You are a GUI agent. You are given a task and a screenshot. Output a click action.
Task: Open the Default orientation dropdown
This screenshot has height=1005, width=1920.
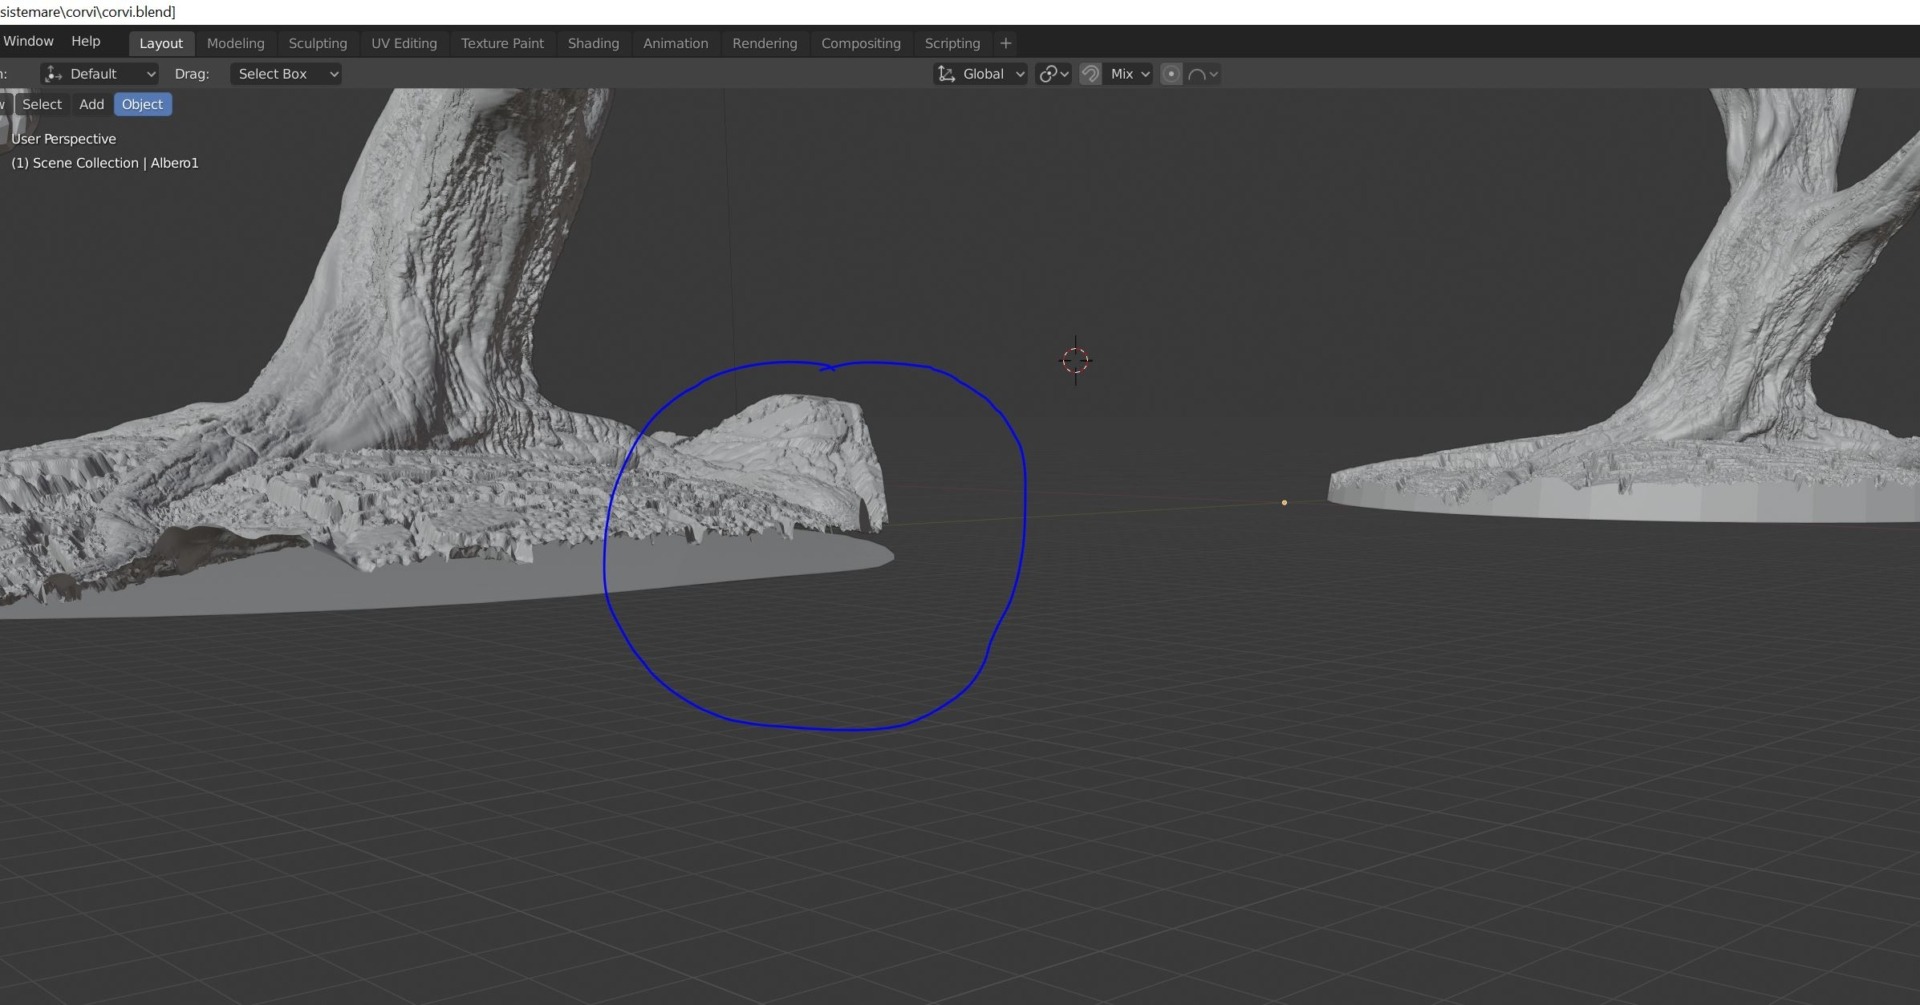(x=100, y=74)
